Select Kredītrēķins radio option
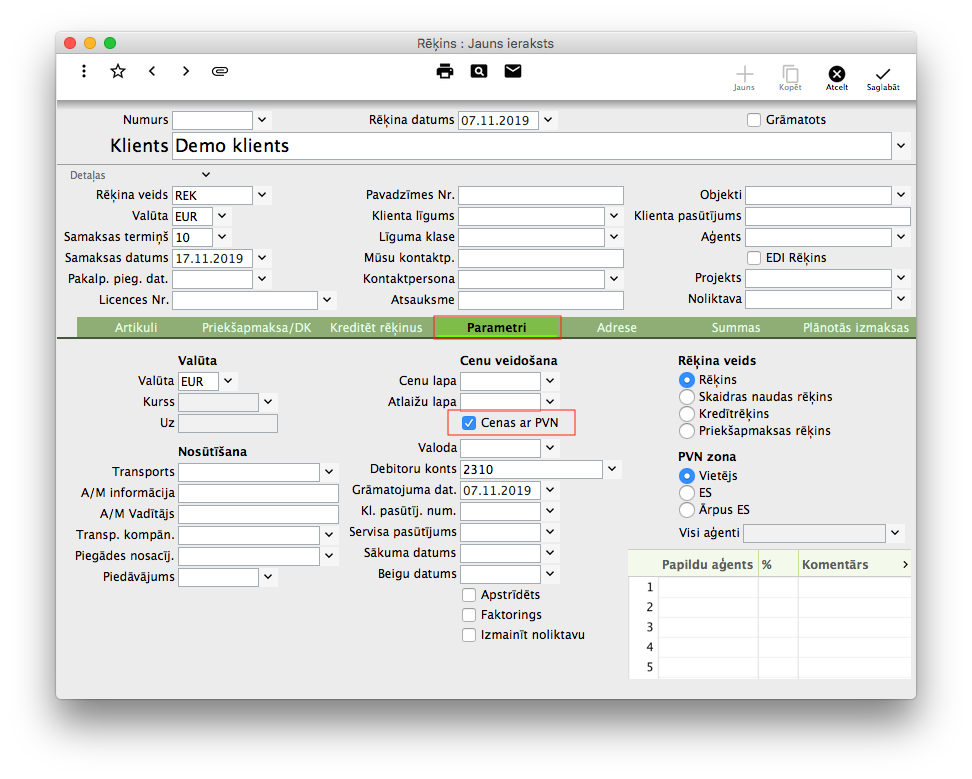 pos(687,413)
